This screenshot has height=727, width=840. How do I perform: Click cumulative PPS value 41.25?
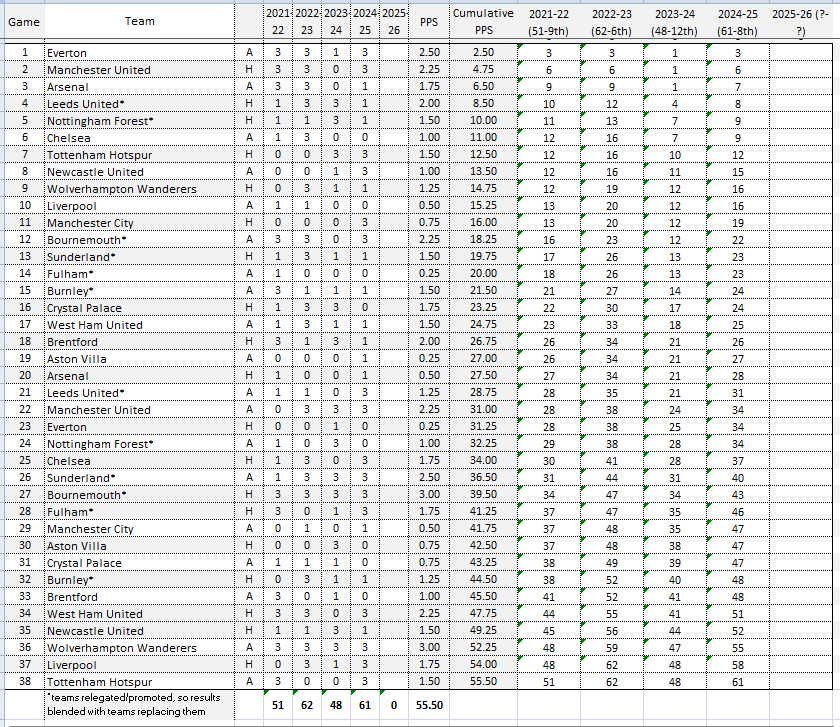(483, 512)
